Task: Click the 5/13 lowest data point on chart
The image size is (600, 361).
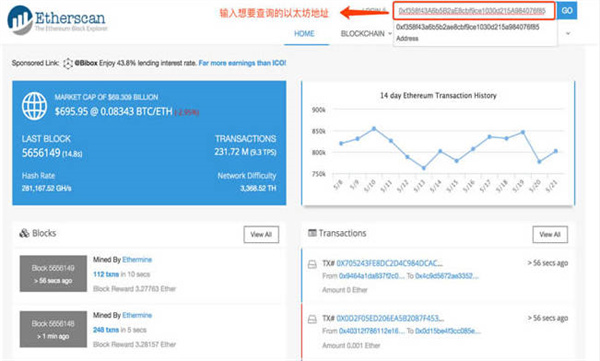Action: point(424,168)
